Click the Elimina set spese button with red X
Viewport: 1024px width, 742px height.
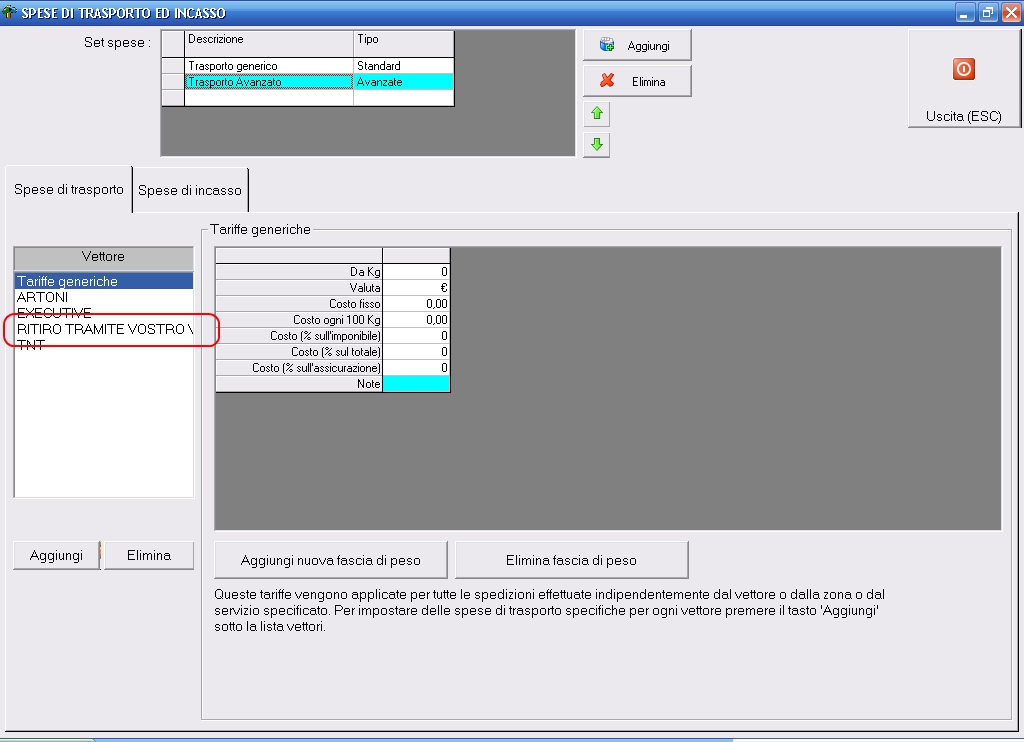pyautogui.click(x=637, y=82)
